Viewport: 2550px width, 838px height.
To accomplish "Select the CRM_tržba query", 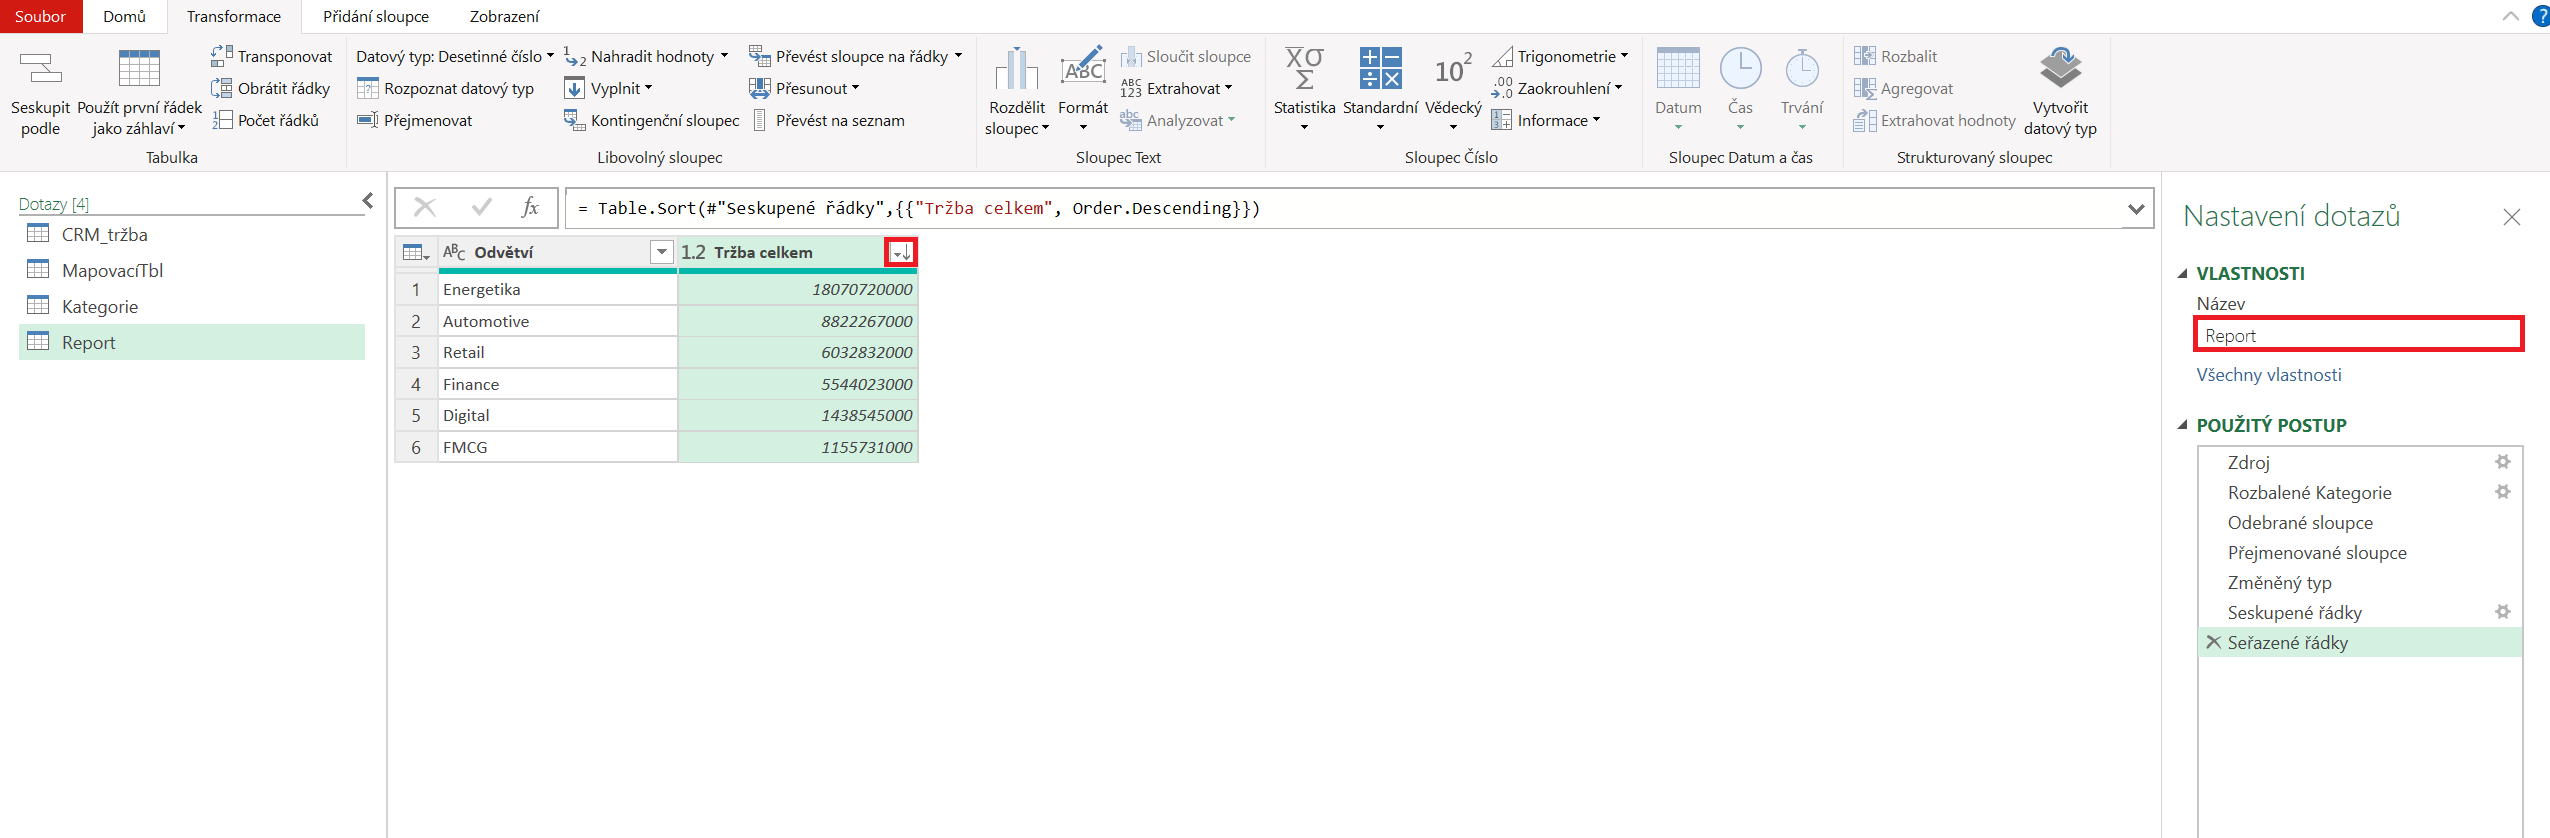I will [x=104, y=234].
